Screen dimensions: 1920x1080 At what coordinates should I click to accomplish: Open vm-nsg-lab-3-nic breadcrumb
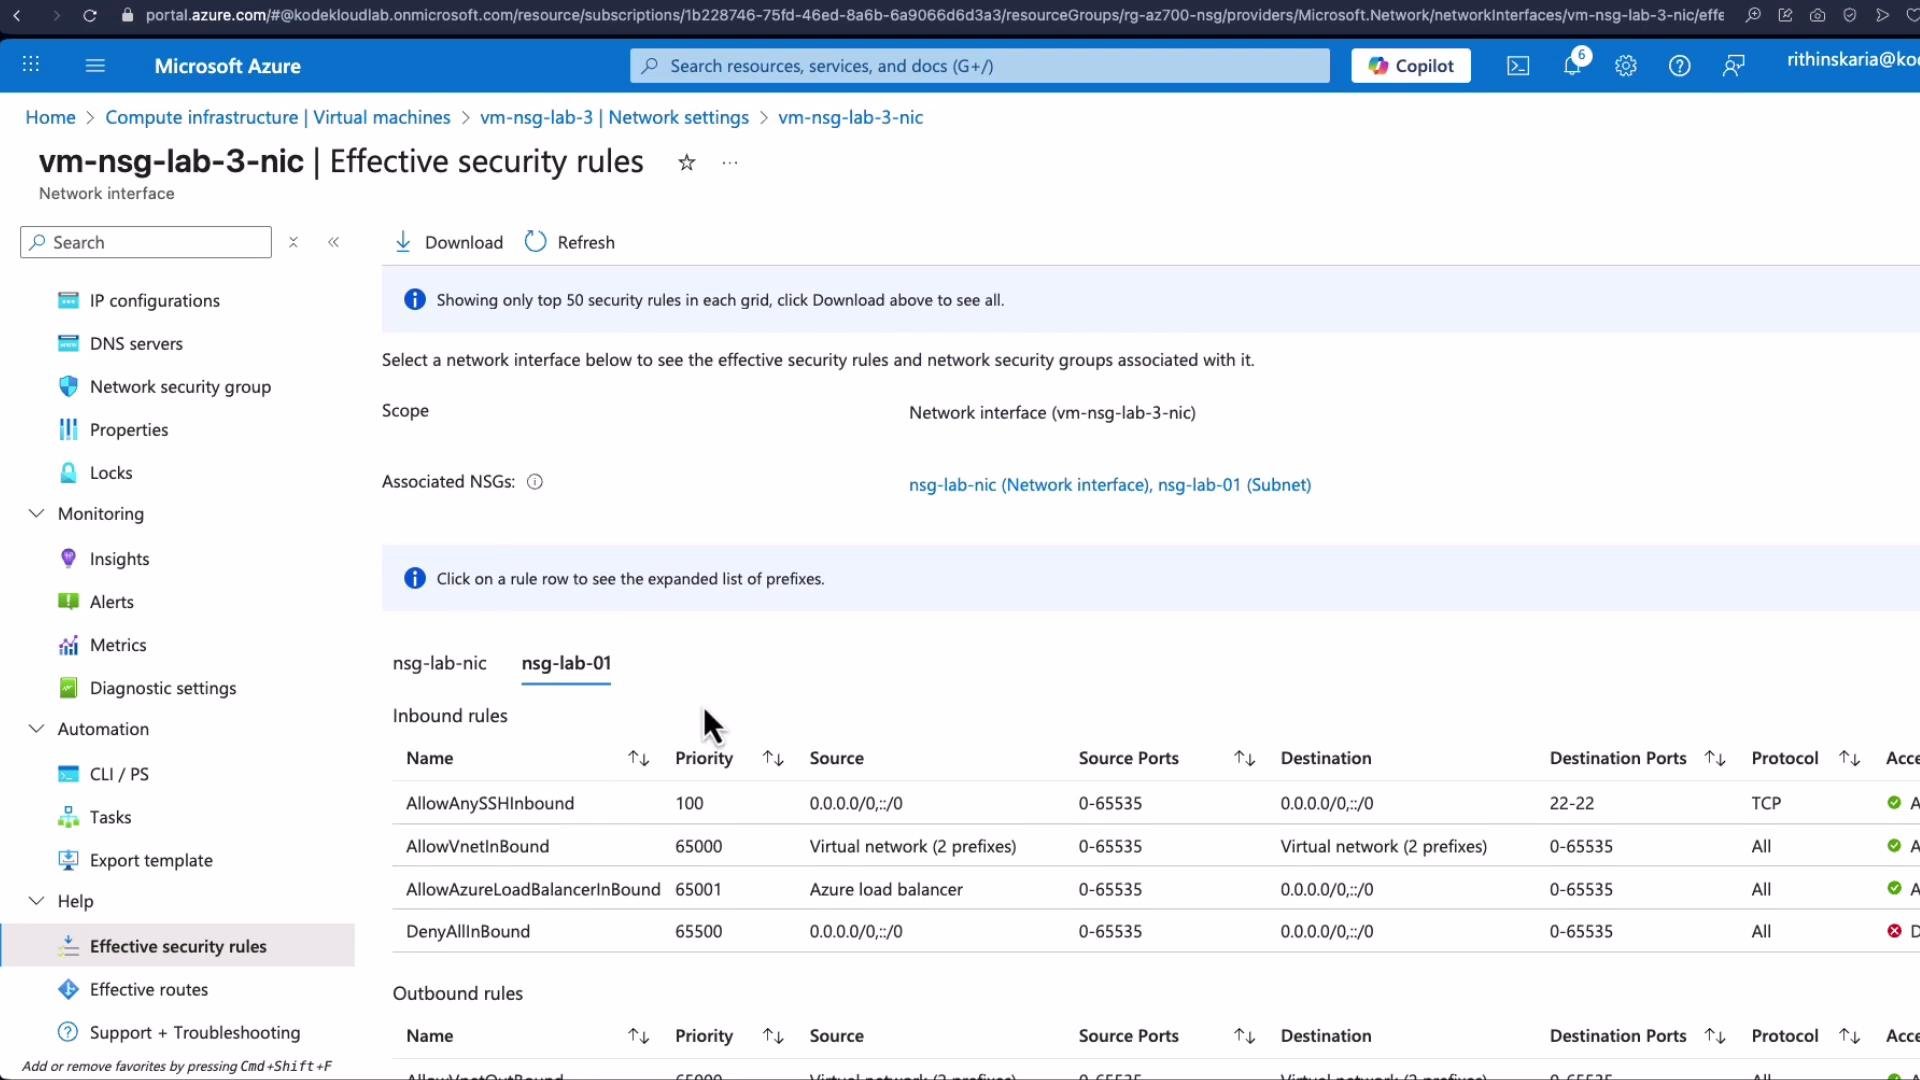tap(850, 117)
